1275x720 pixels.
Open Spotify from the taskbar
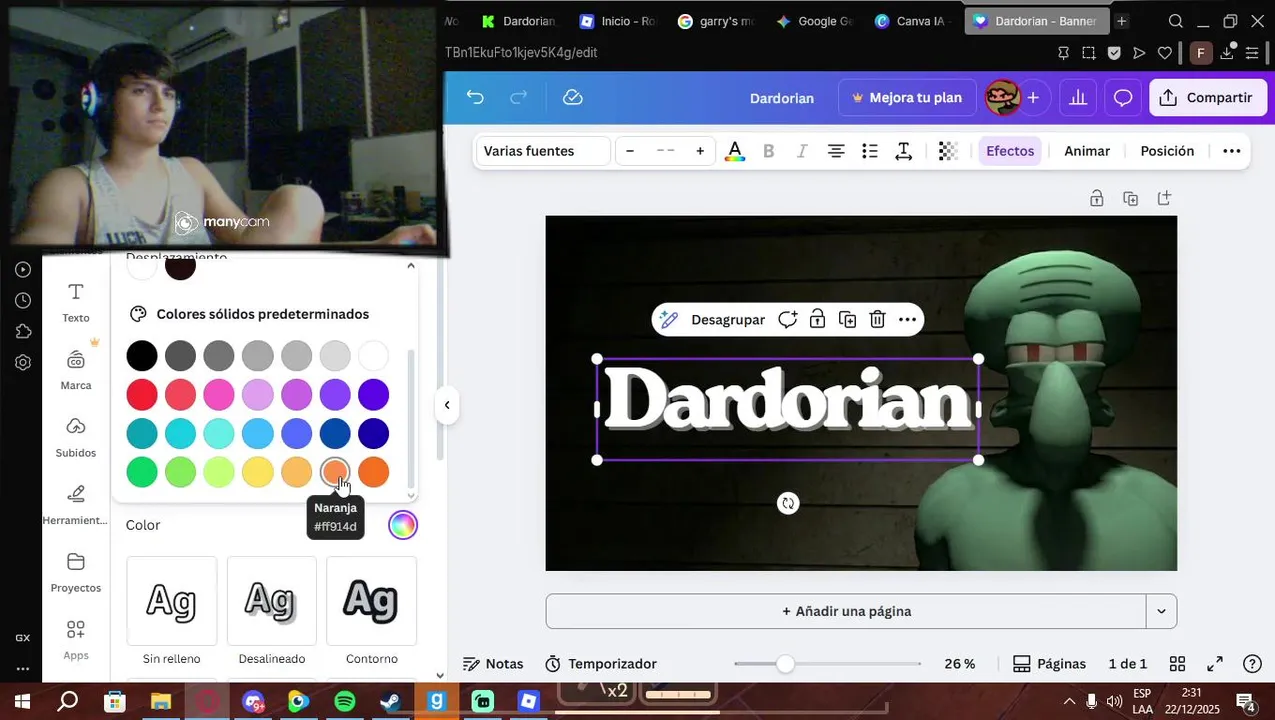pos(345,701)
